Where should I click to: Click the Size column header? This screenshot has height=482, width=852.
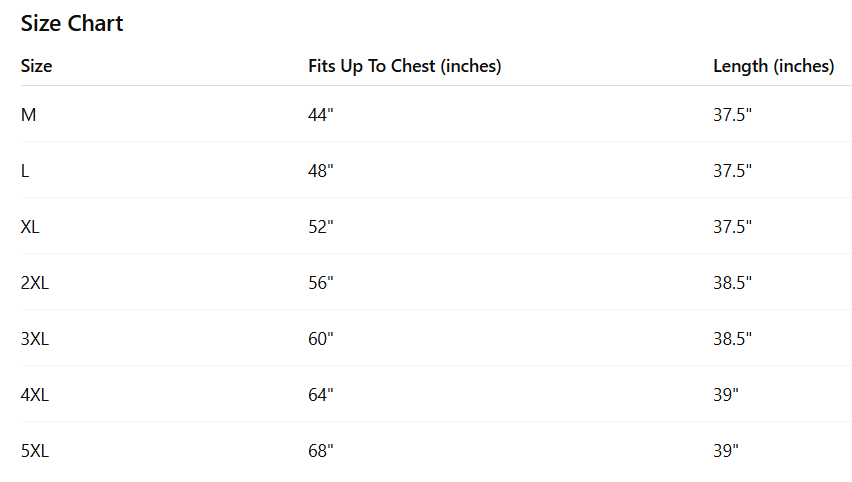pyautogui.click(x=37, y=66)
